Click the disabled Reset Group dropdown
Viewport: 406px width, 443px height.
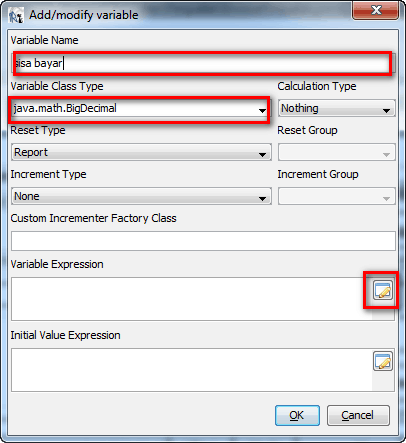(337, 152)
